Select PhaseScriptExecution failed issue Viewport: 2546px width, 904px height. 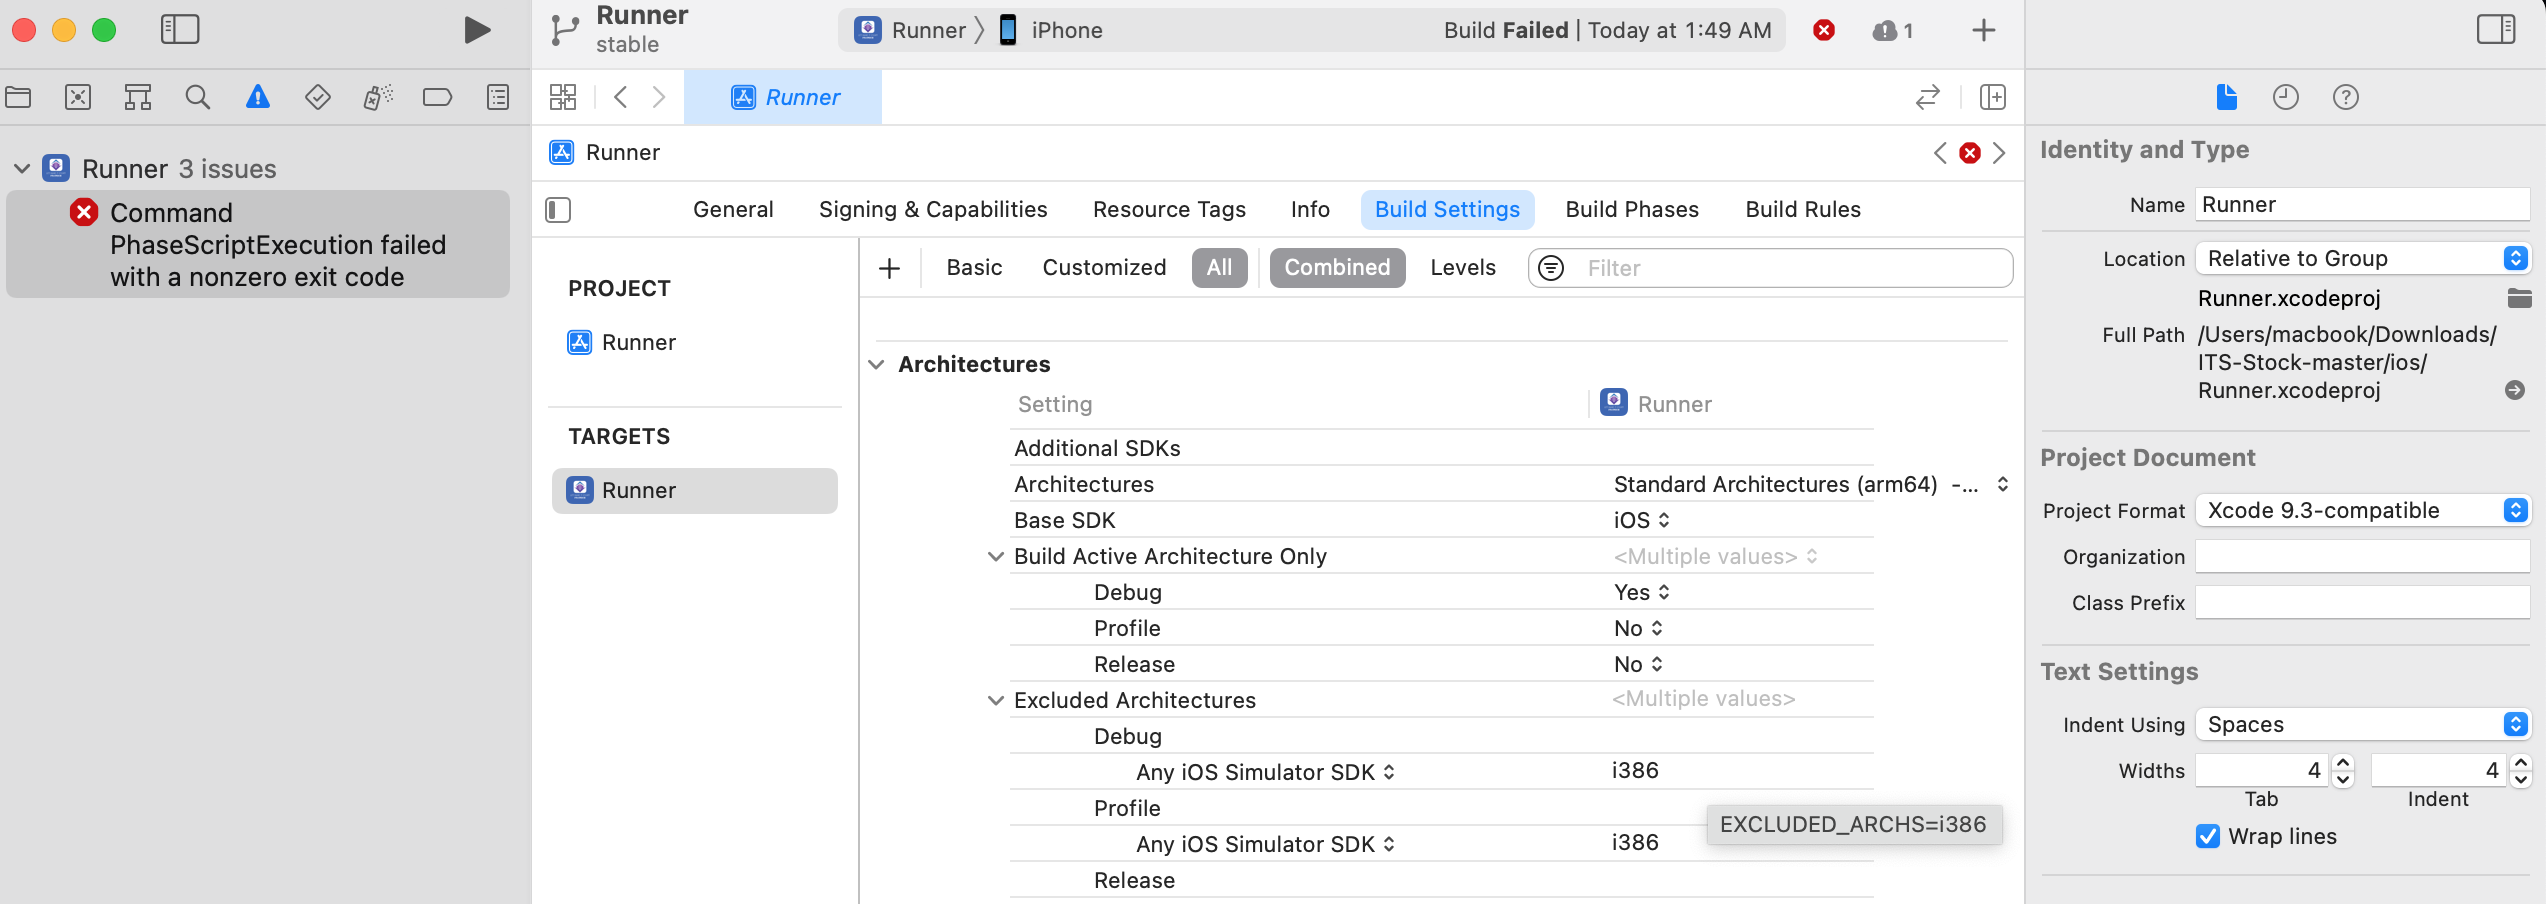click(x=258, y=244)
